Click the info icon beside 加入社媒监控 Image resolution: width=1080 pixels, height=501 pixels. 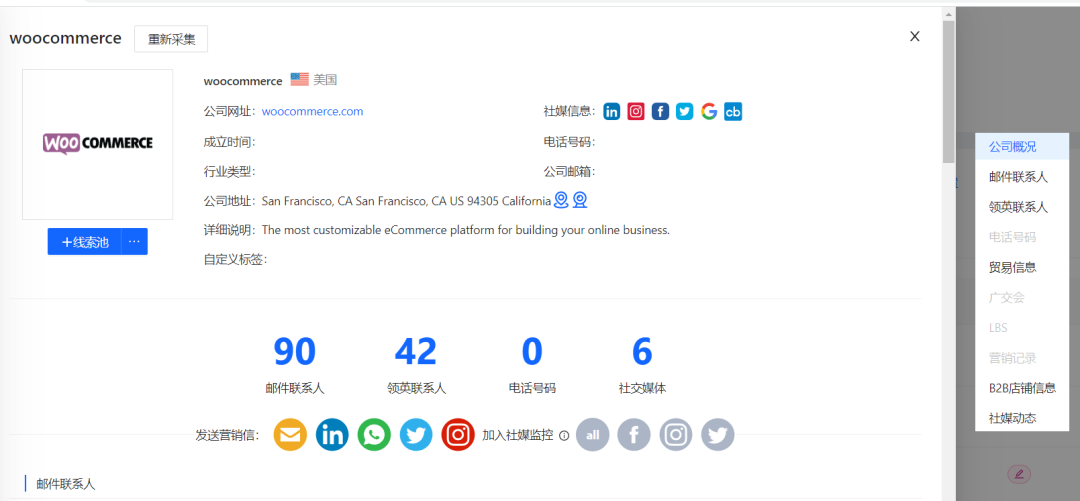(x=564, y=436)
